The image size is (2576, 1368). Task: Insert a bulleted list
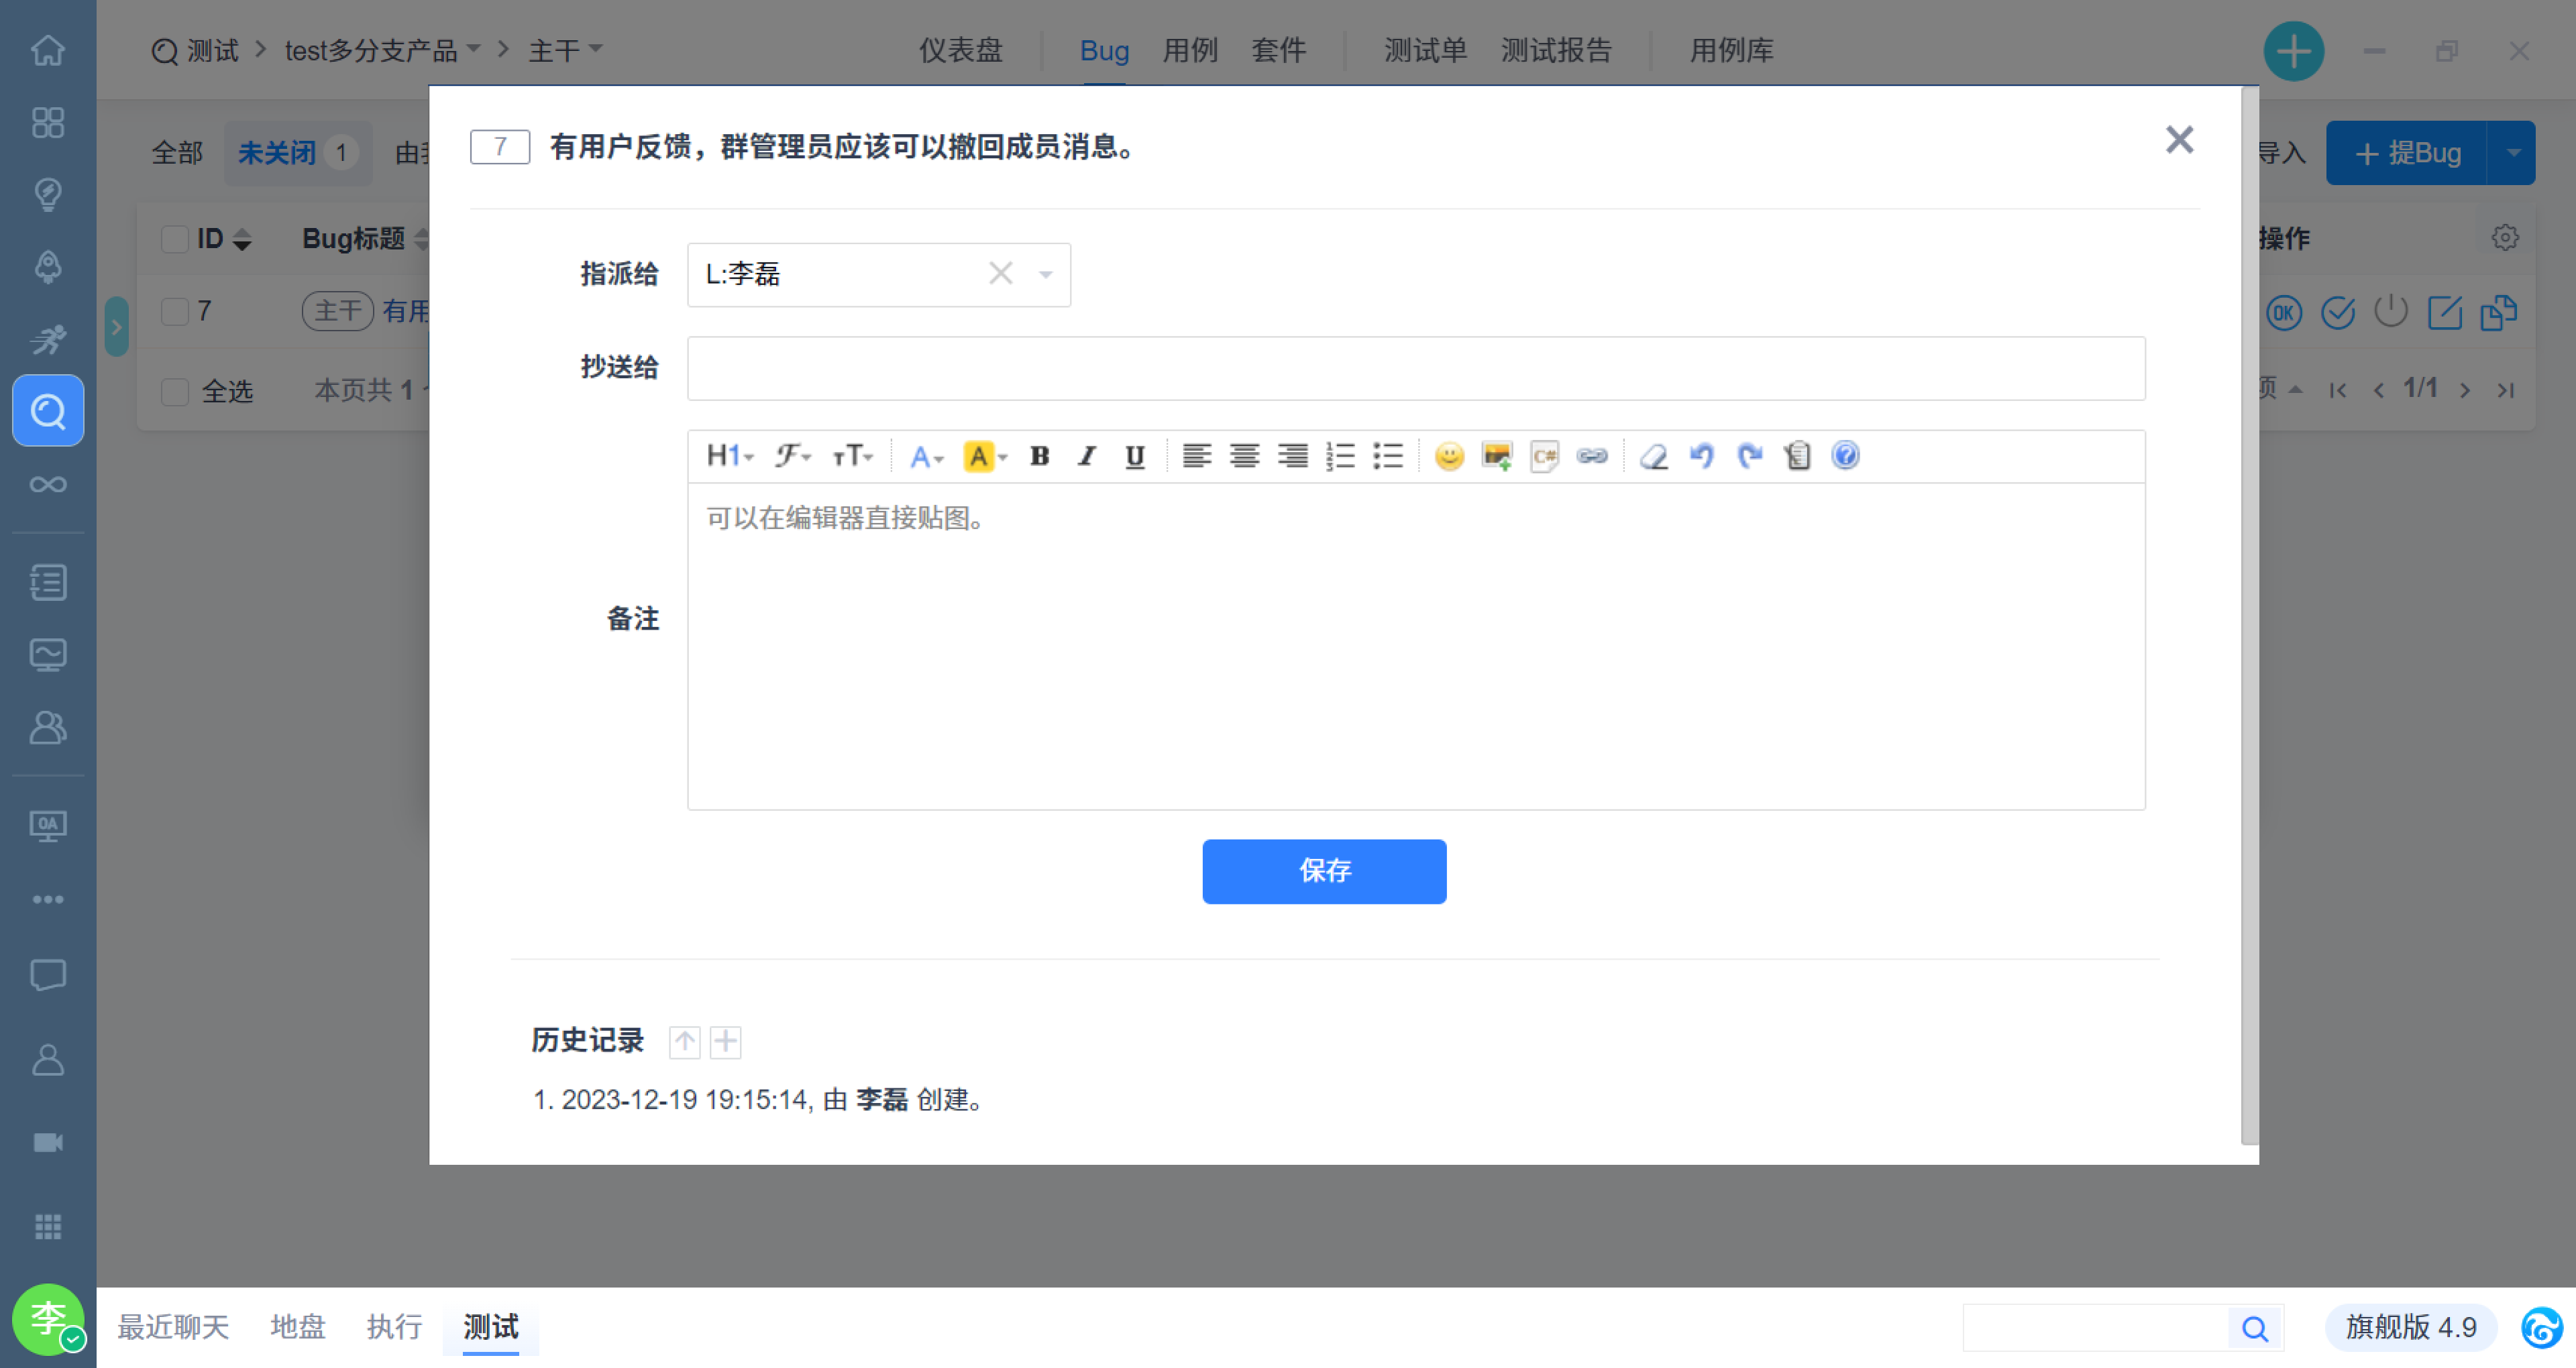tap(1388, 456)
